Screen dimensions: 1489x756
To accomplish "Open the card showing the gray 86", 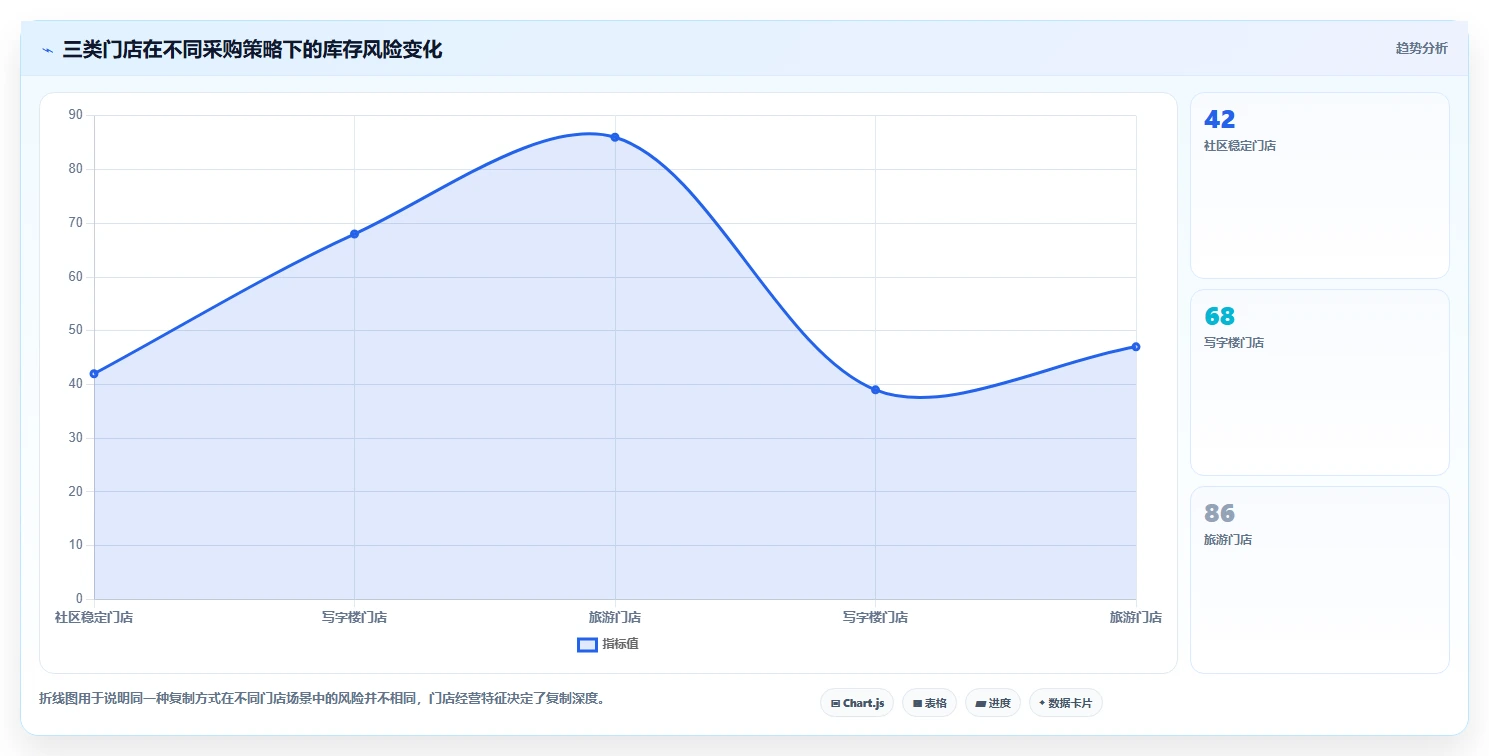I will point(1319,580).
